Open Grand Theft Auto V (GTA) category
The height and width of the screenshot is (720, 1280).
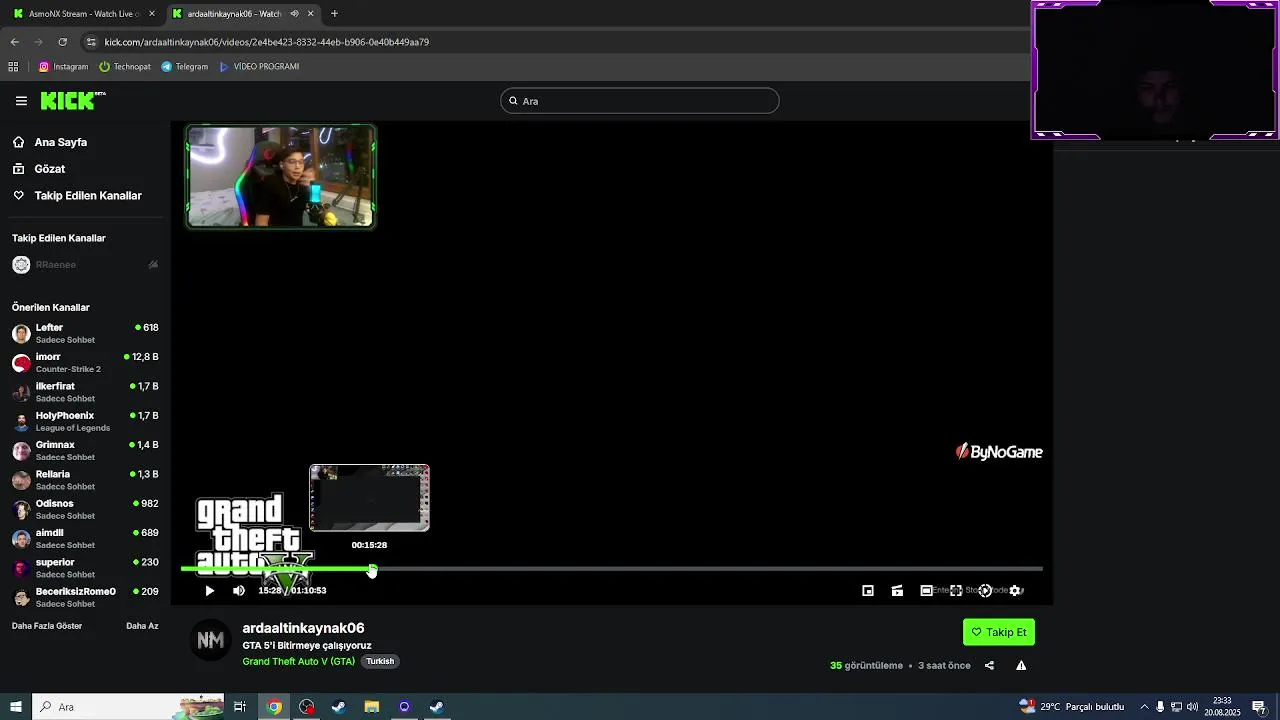click(x=298, y=661)
